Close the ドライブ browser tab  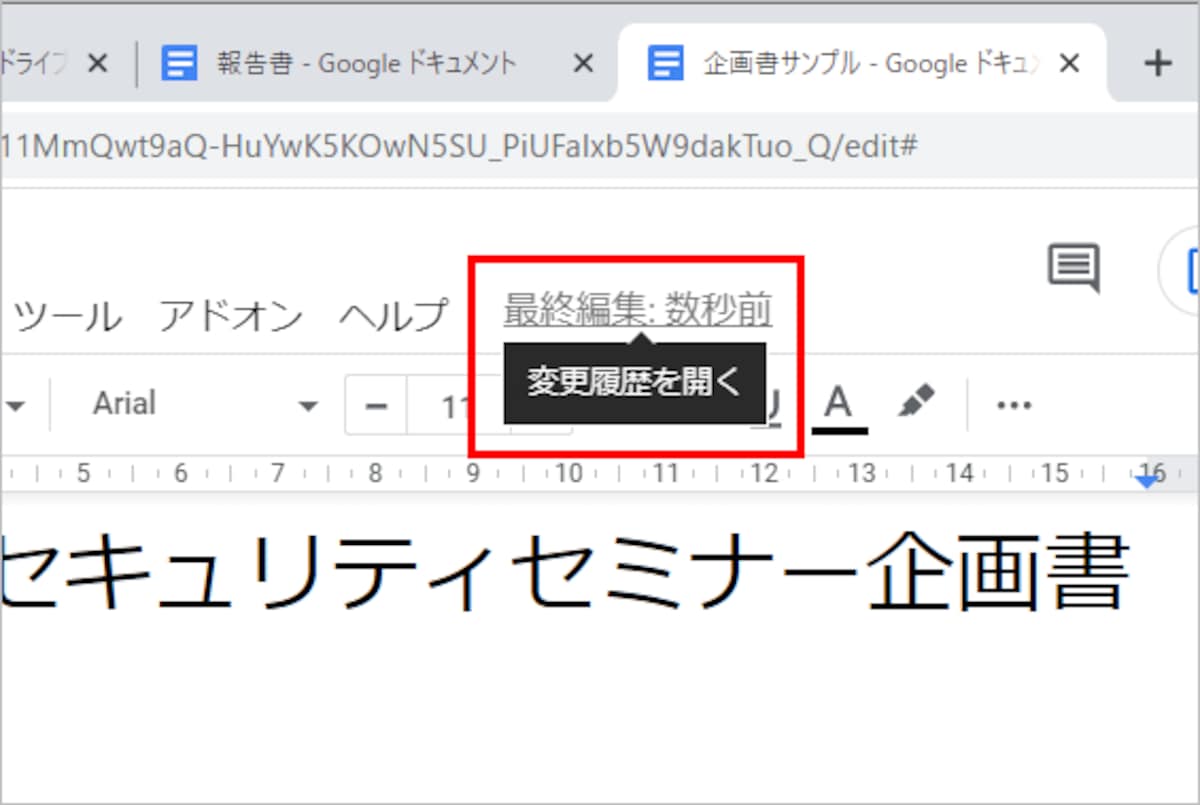(x=97, y=65)
